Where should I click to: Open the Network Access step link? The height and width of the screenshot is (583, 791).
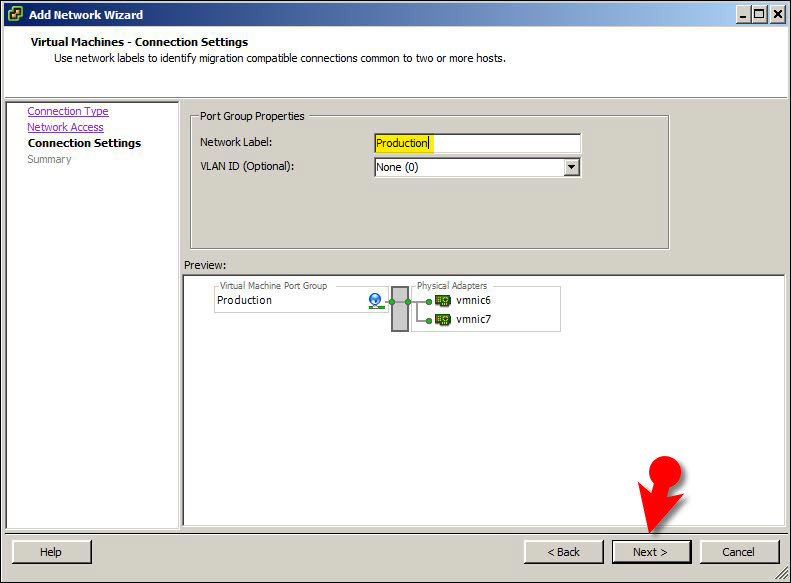(66, 127)
